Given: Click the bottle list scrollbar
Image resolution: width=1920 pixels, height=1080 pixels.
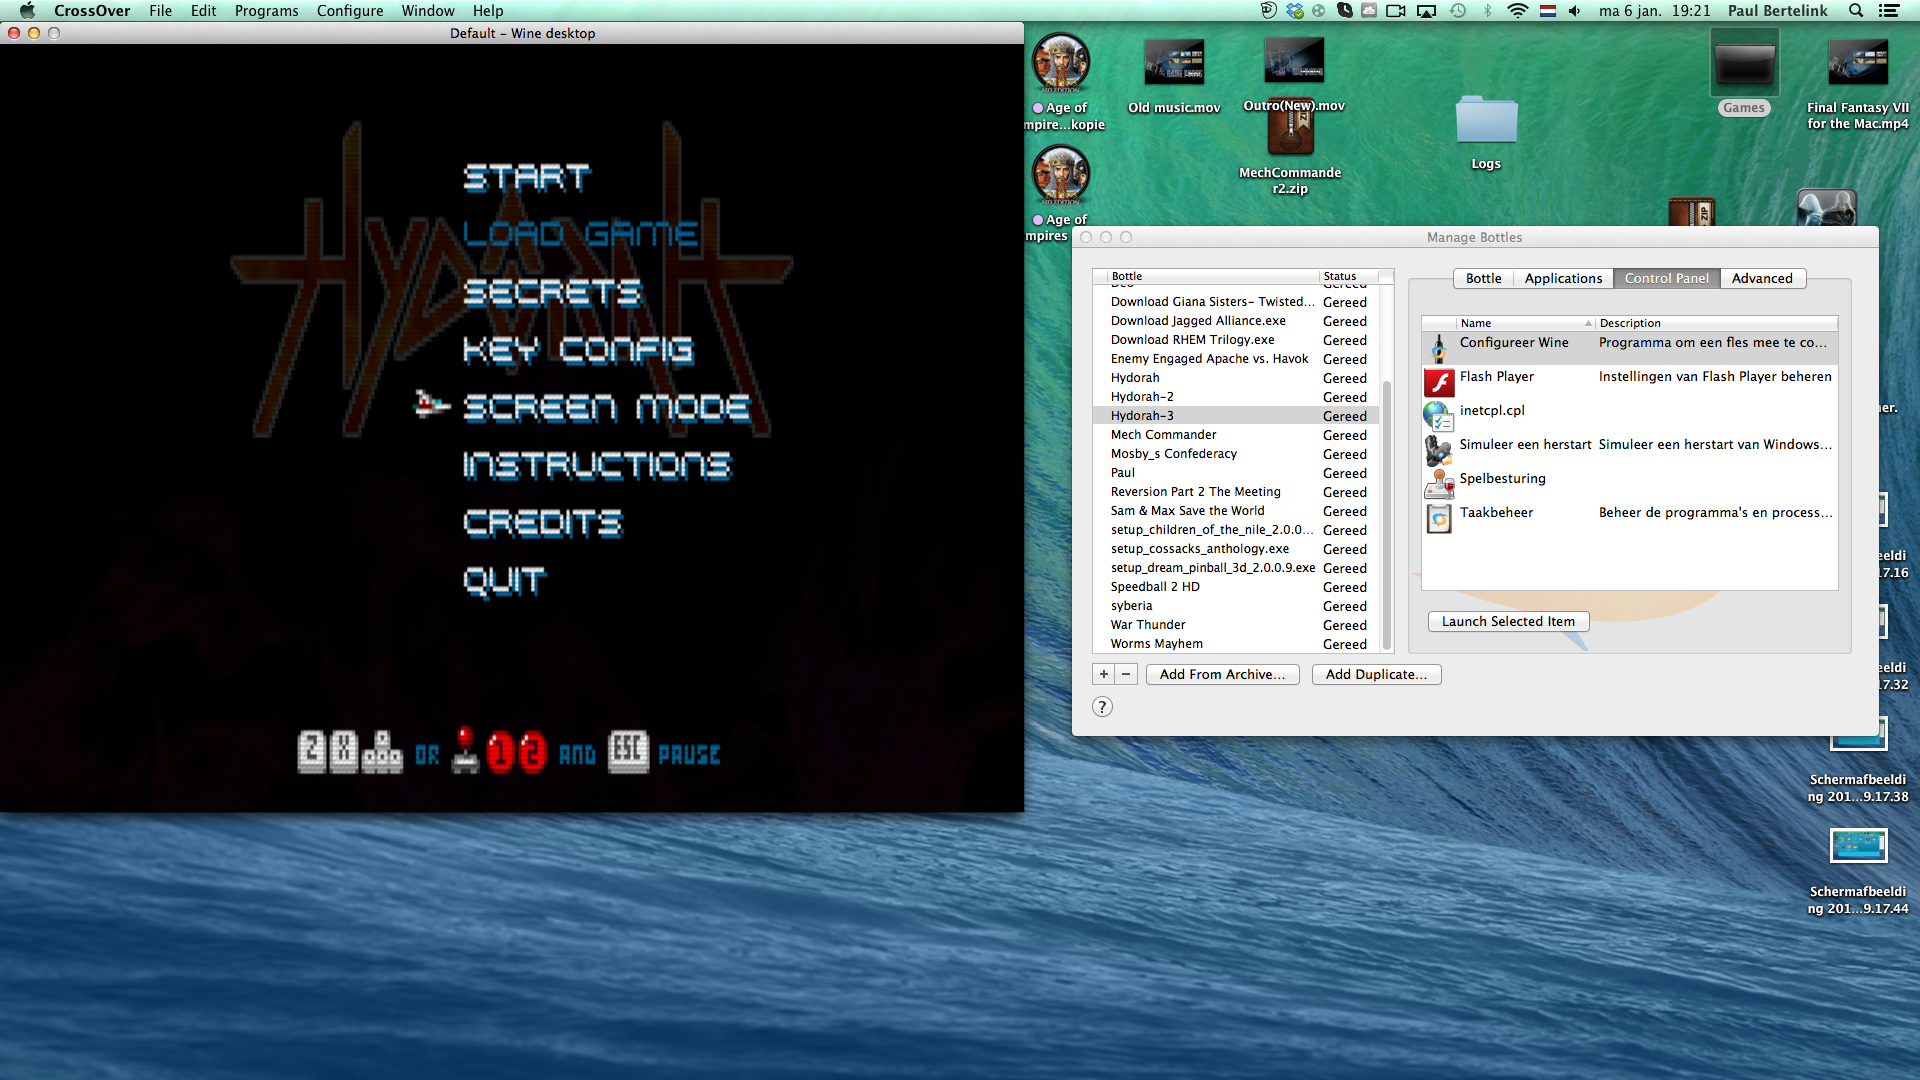Looking at the screenshot, I should pos(1387,460).
